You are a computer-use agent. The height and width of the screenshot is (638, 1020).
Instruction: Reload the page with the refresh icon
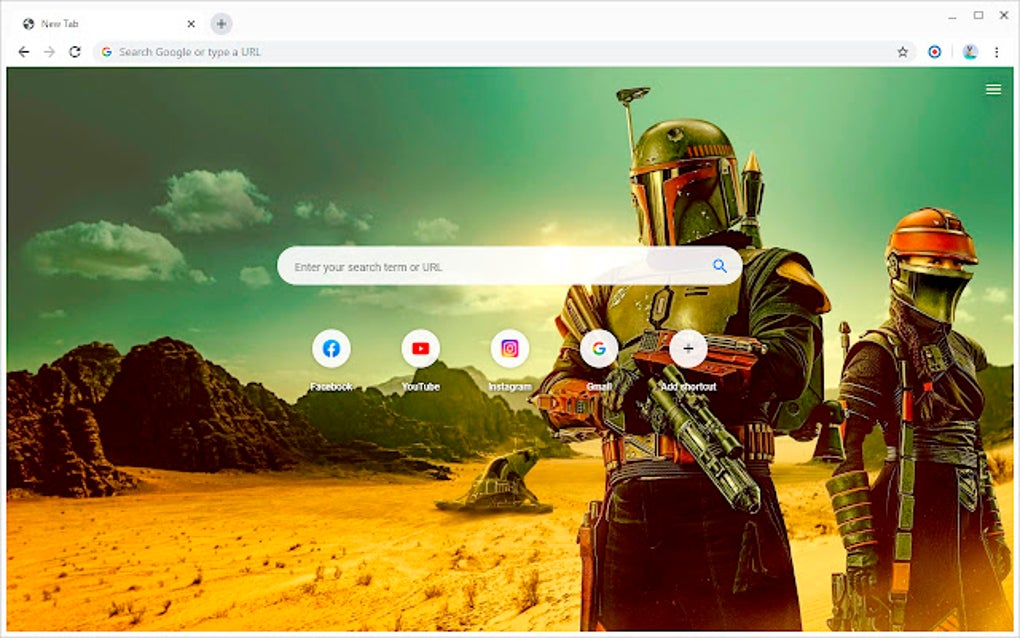[75, 52]
